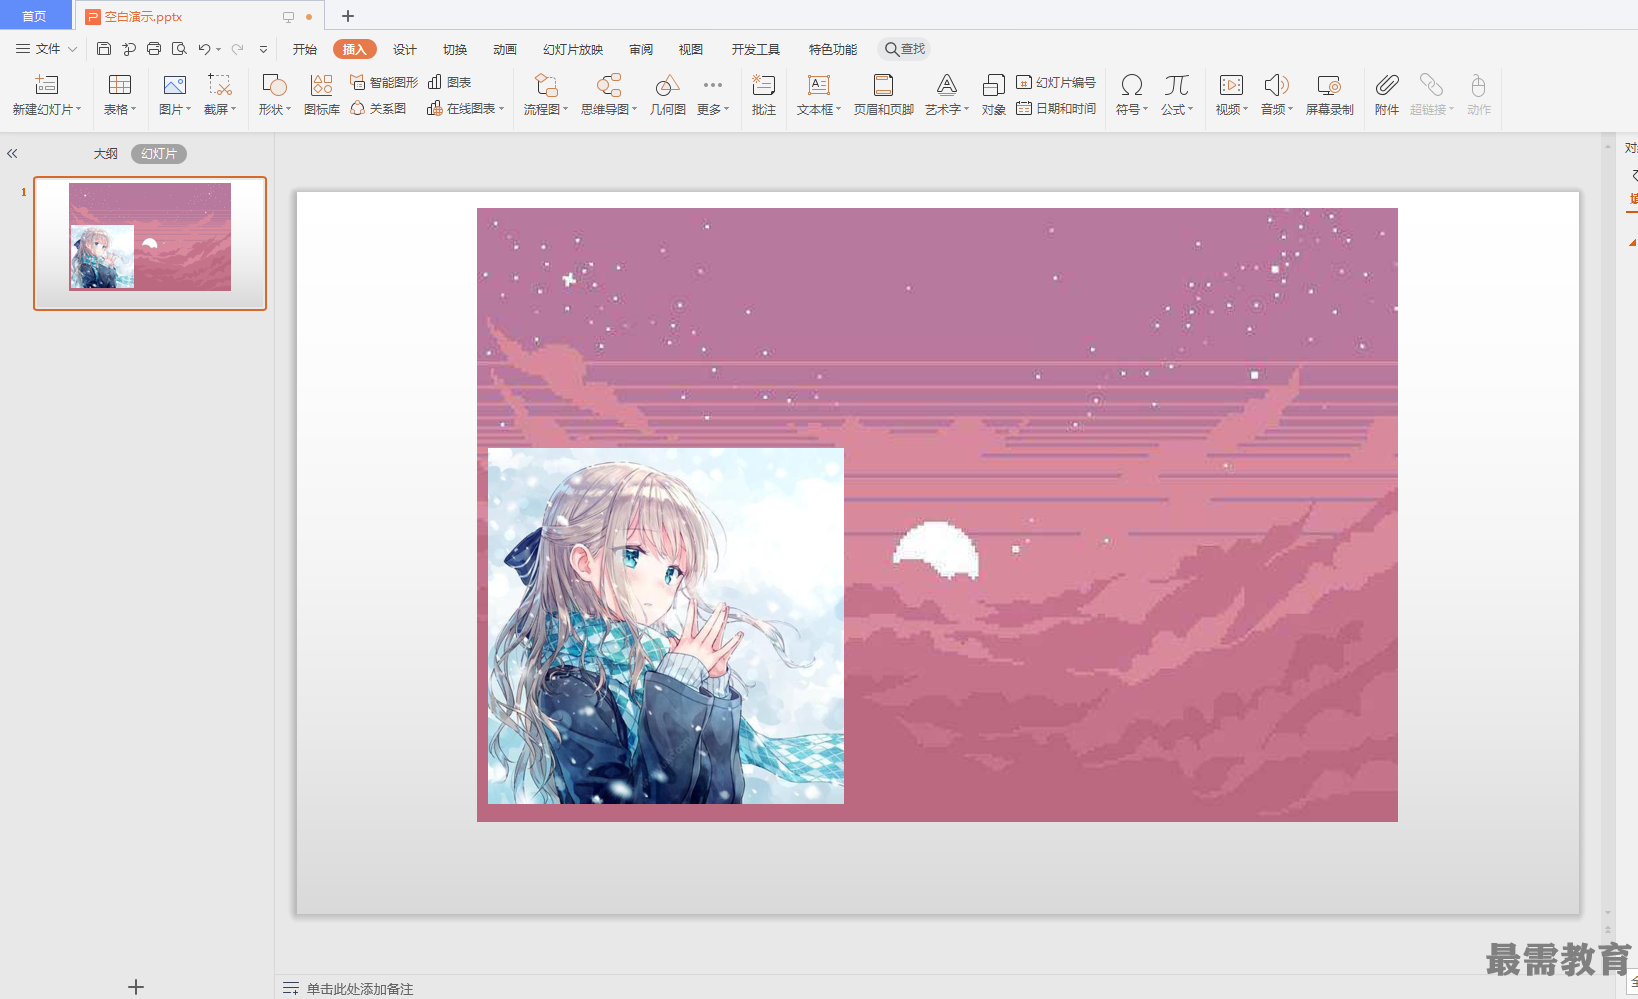This screenshot has width=1638, height=999.
Task: Switch to the 设计 ribbon tab
Action: pos(405,49)
